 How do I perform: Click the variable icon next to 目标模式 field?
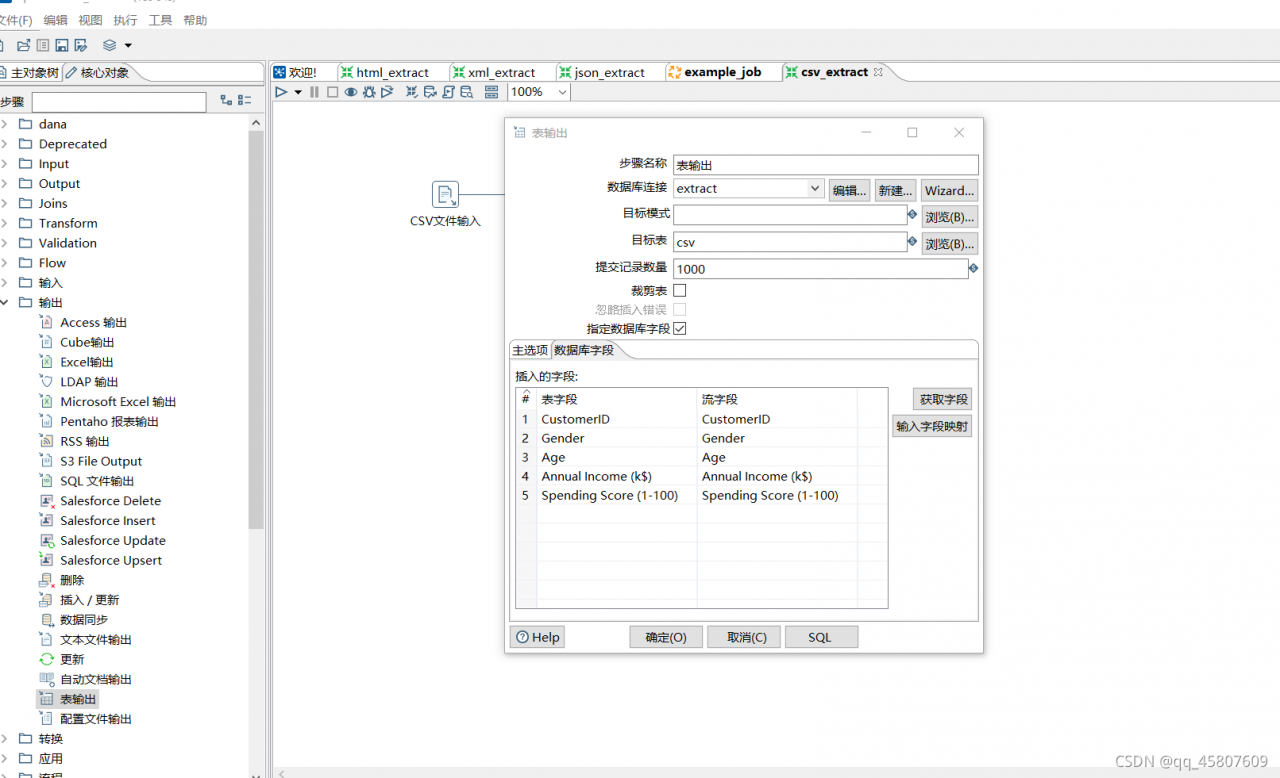coord(912,214)
